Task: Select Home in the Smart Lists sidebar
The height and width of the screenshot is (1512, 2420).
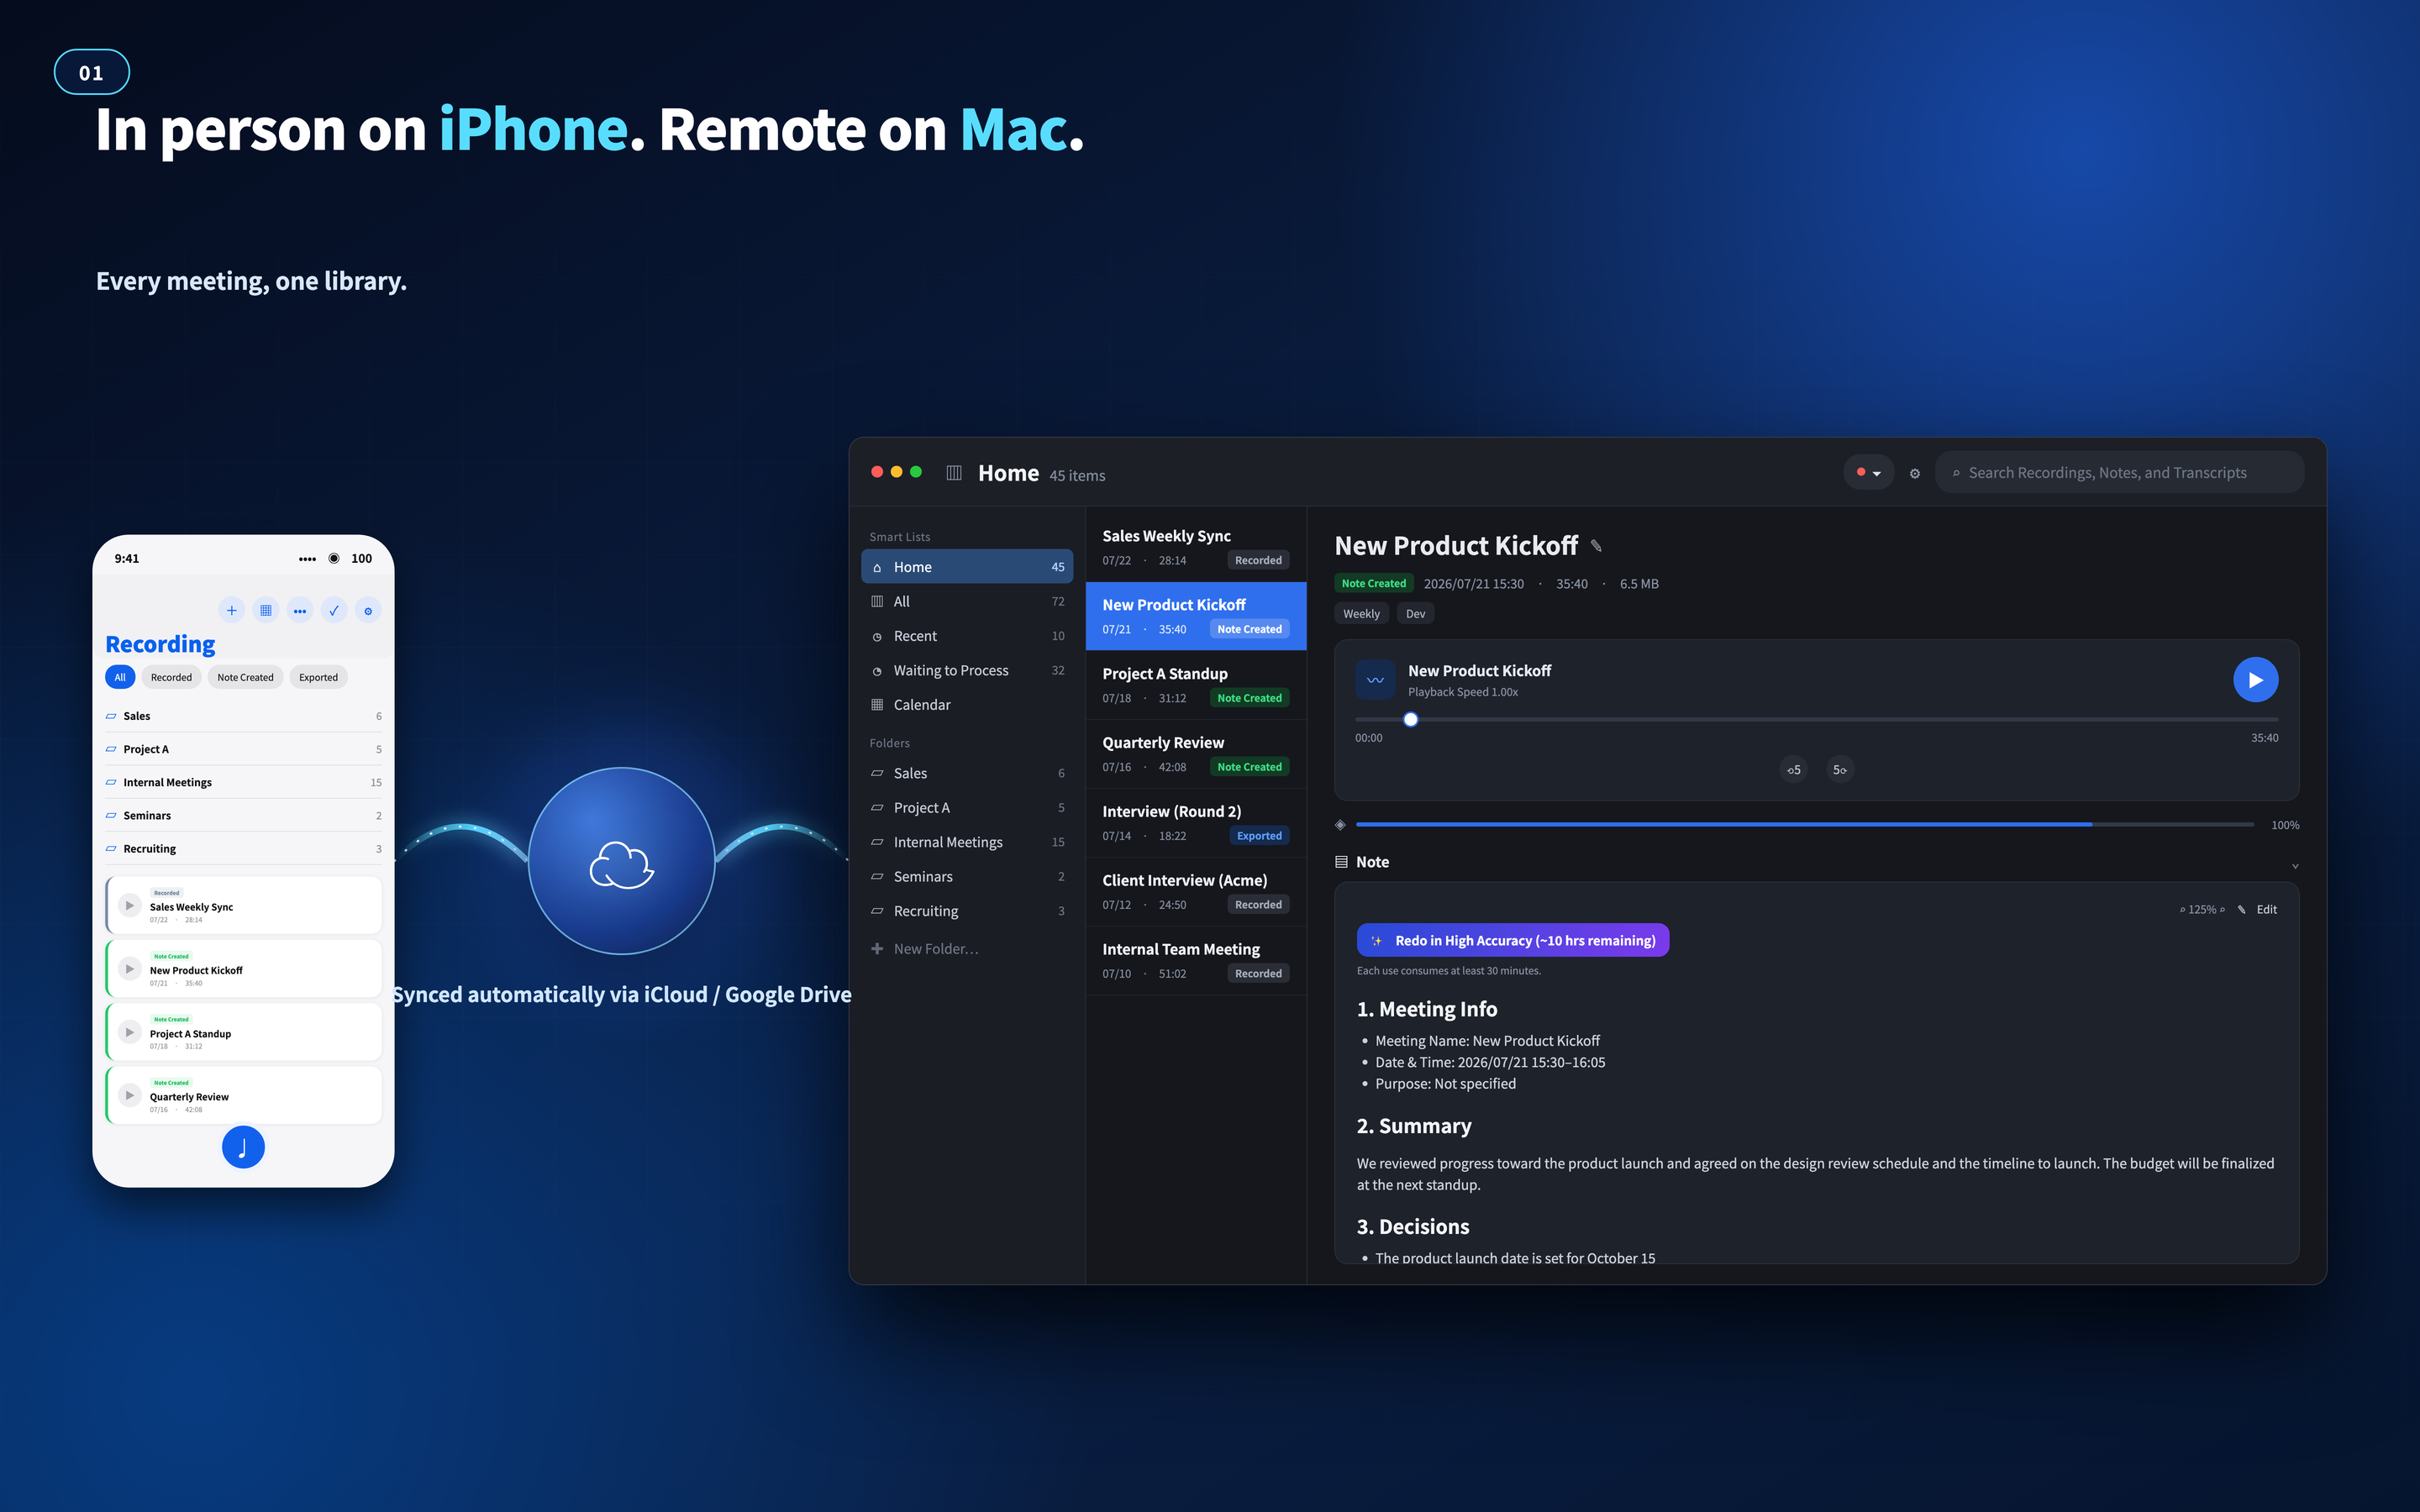Action: pyautogui.click(x=967, y=567)
